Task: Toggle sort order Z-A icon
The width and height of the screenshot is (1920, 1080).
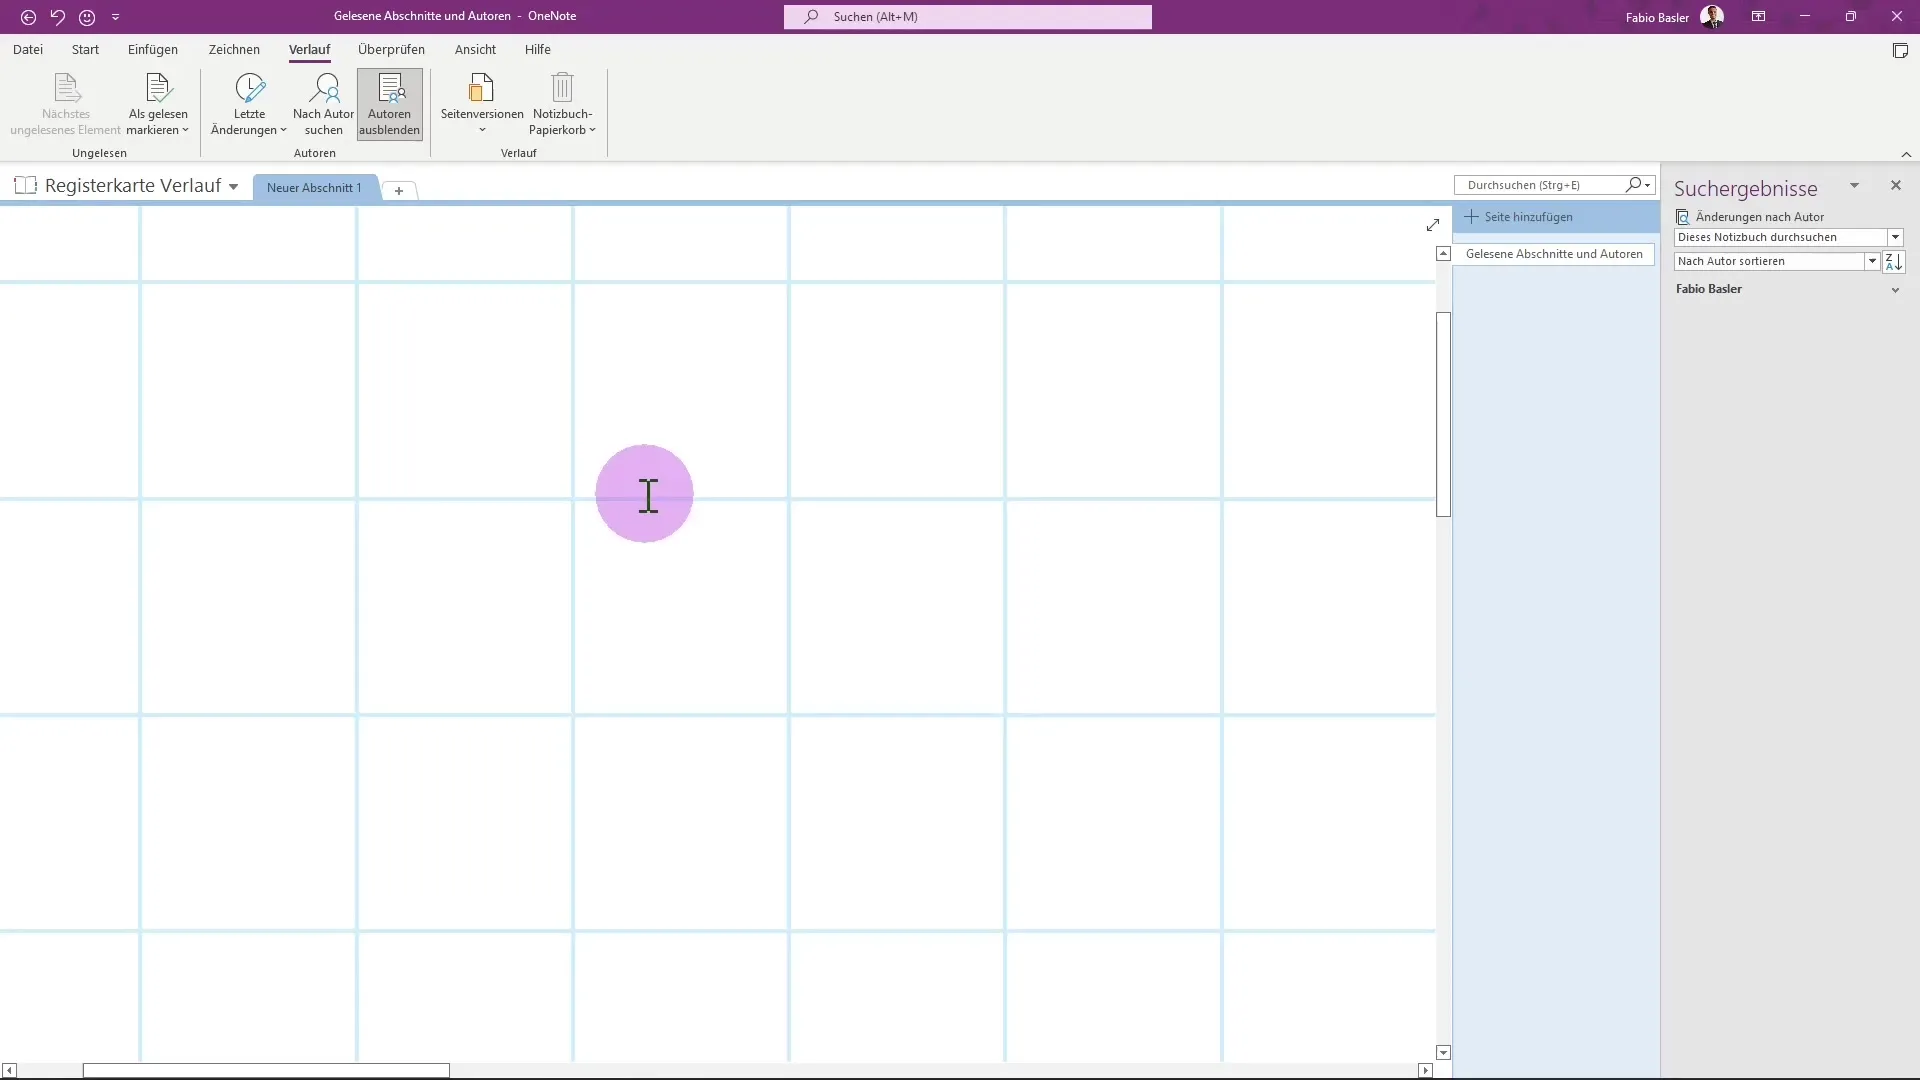Action: pos(1893,261)
